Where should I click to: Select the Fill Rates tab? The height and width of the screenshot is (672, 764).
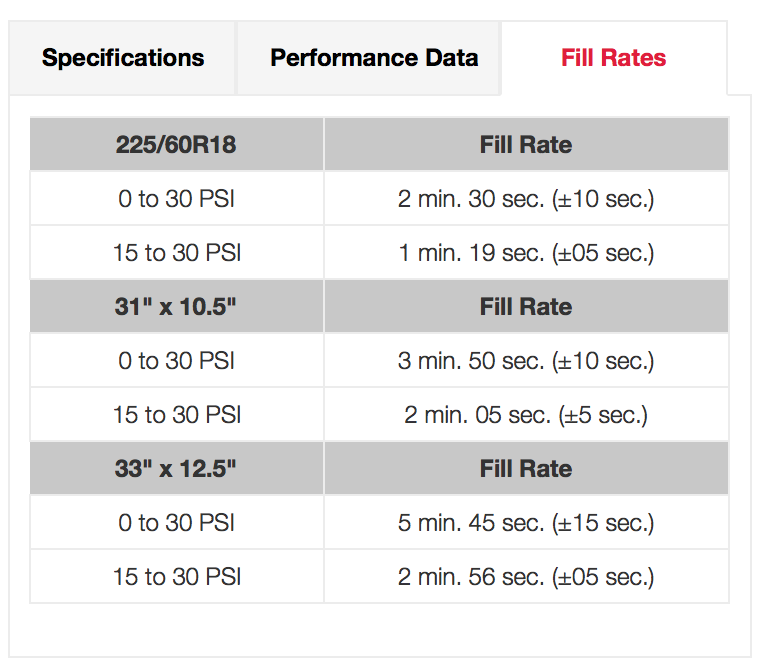pyautogui.click(x=613, y=58)
